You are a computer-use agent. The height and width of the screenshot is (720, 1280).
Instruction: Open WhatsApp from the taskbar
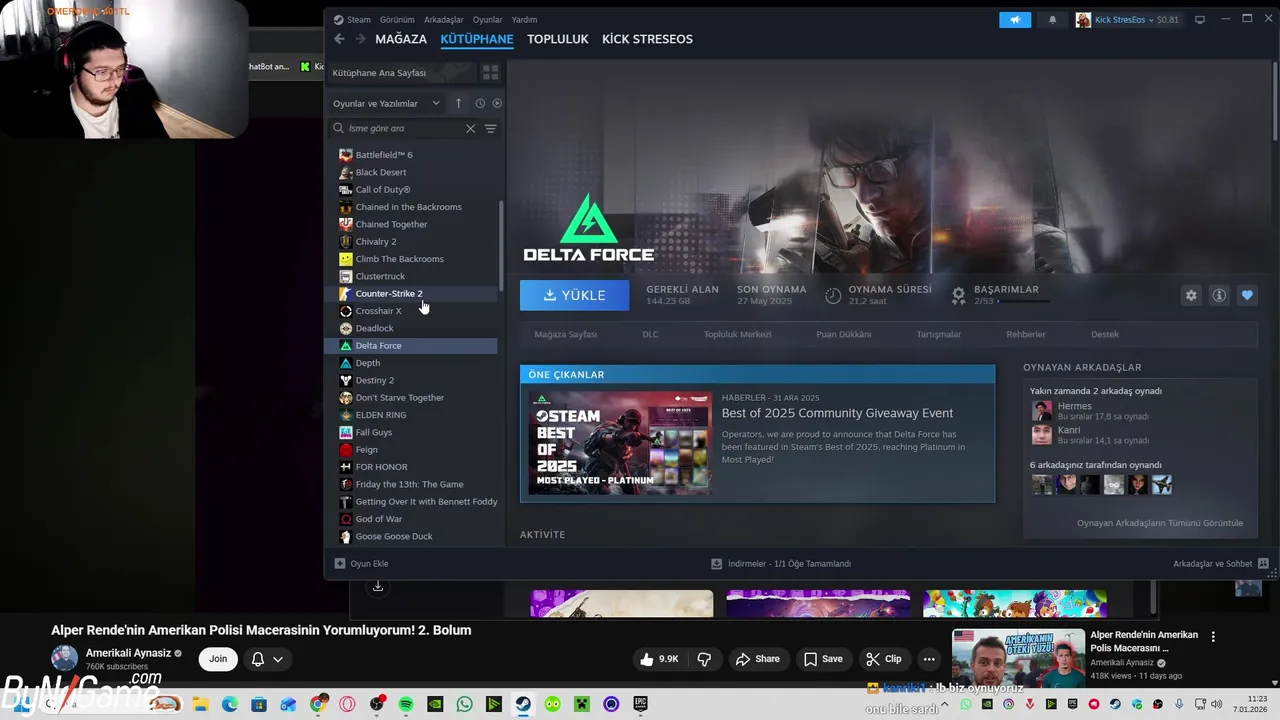click(464, 704)
